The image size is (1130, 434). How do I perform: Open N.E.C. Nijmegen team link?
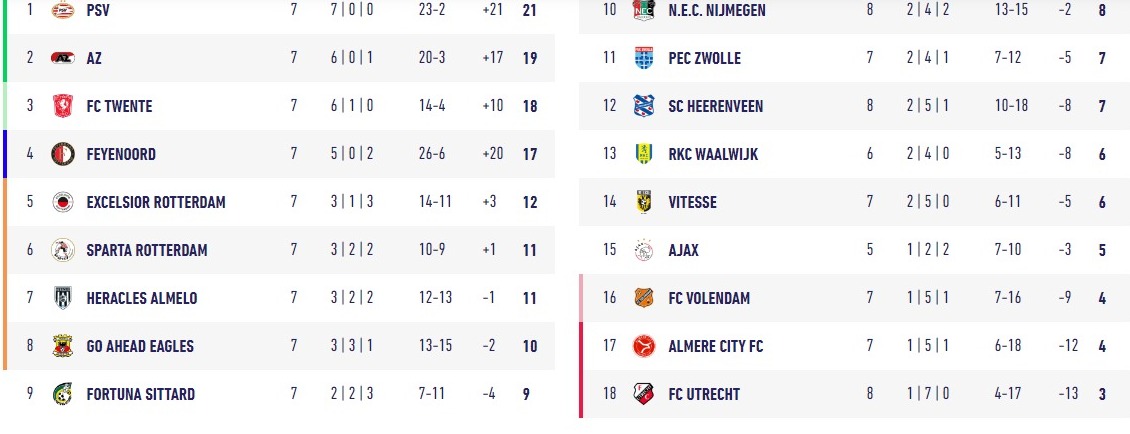(717, 11)
